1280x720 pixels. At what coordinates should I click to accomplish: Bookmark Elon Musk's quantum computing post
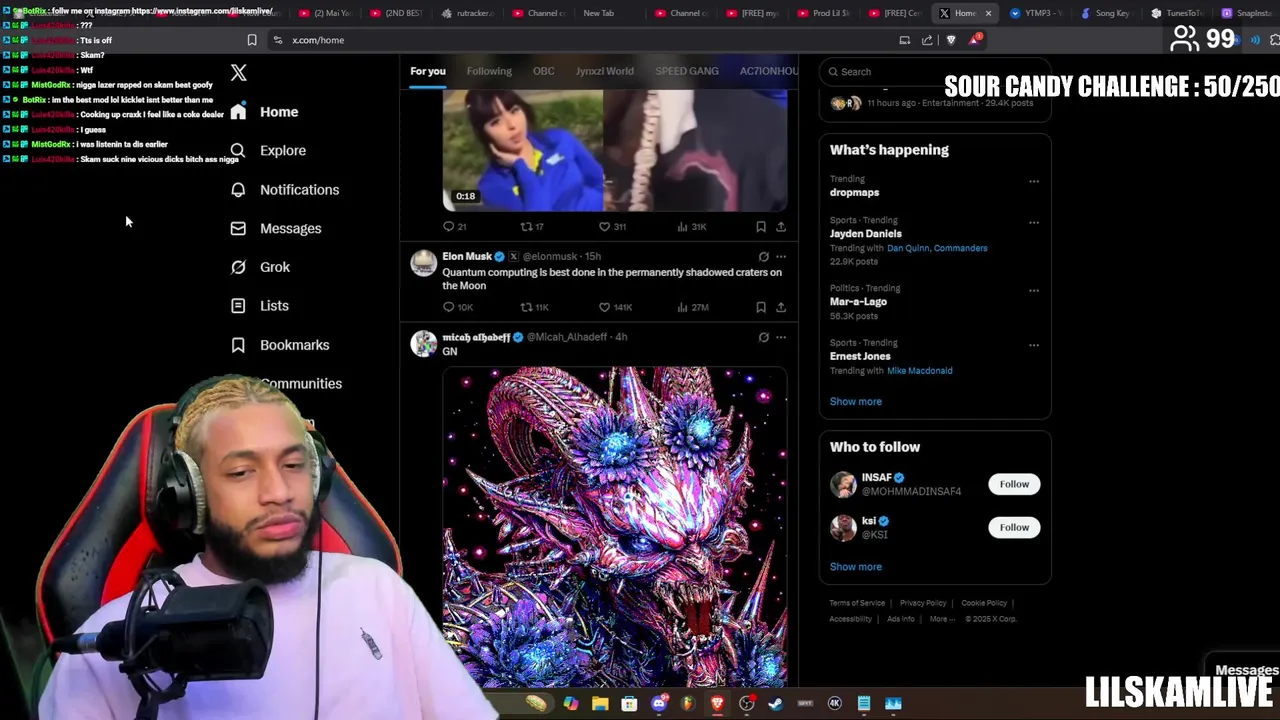coord(761,307)
